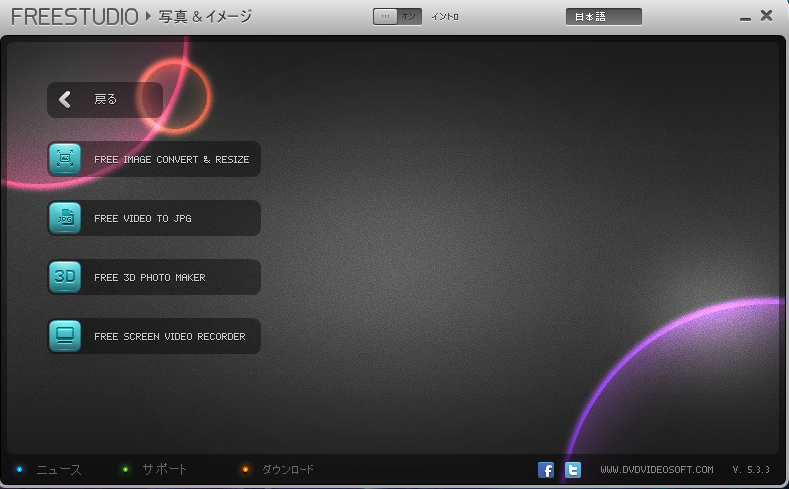The image size is (789, 489).
Task: Launch FREE VIDEO TO JPG
Action: coord(154,218)
